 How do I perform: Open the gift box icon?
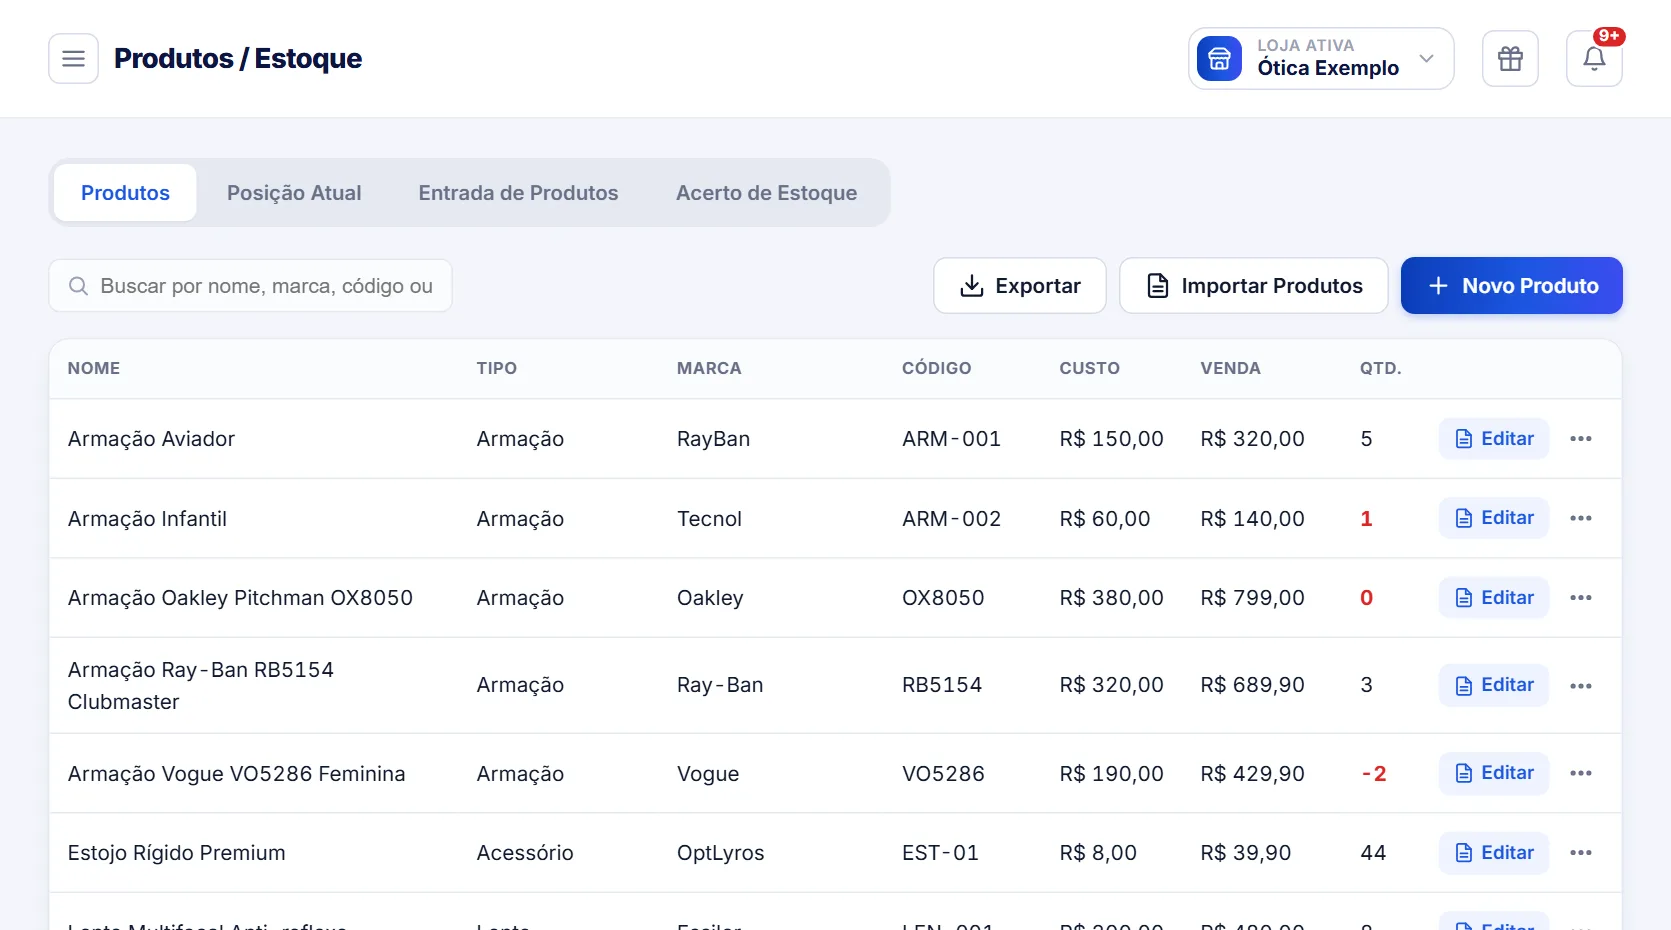(1510, 59)
